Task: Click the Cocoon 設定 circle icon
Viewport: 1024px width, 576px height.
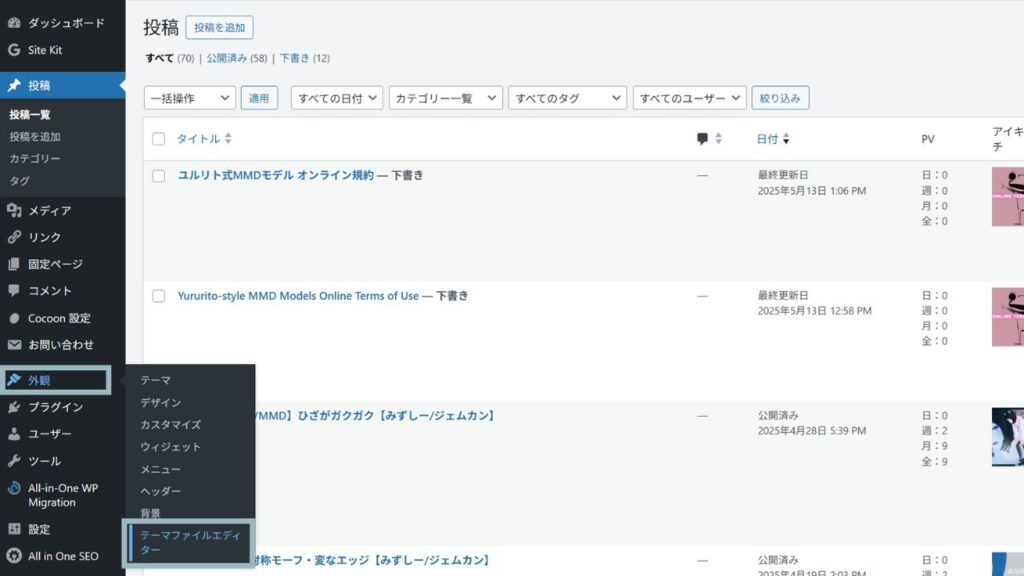Action: pos(14,318)
